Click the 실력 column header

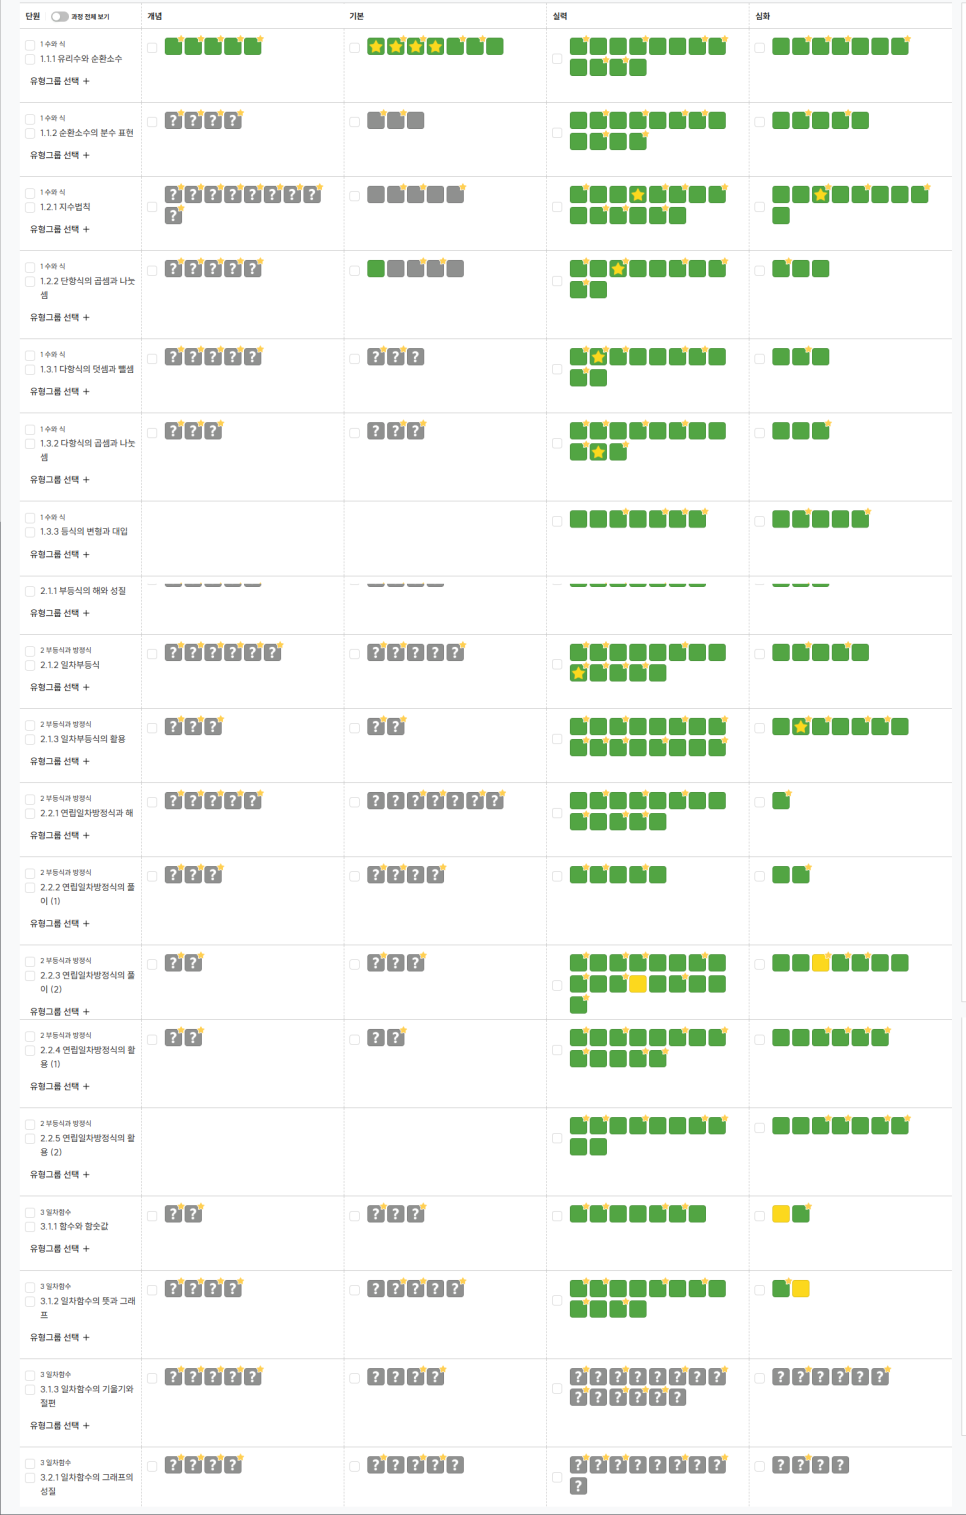(x=560, y=17)
